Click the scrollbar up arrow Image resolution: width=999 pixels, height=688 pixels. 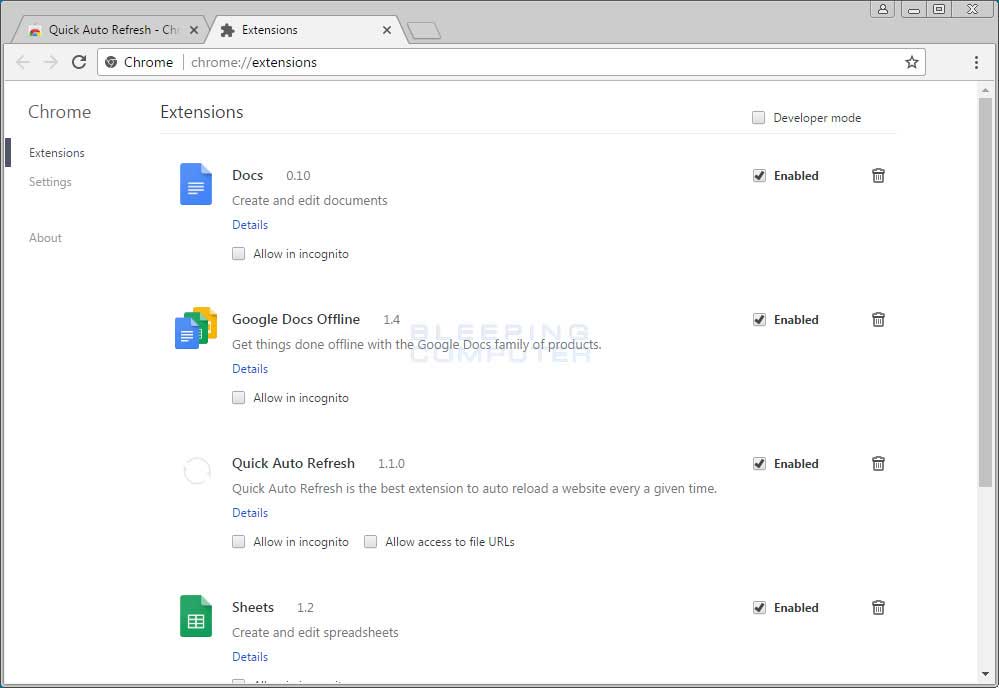[x=985, y=91]
